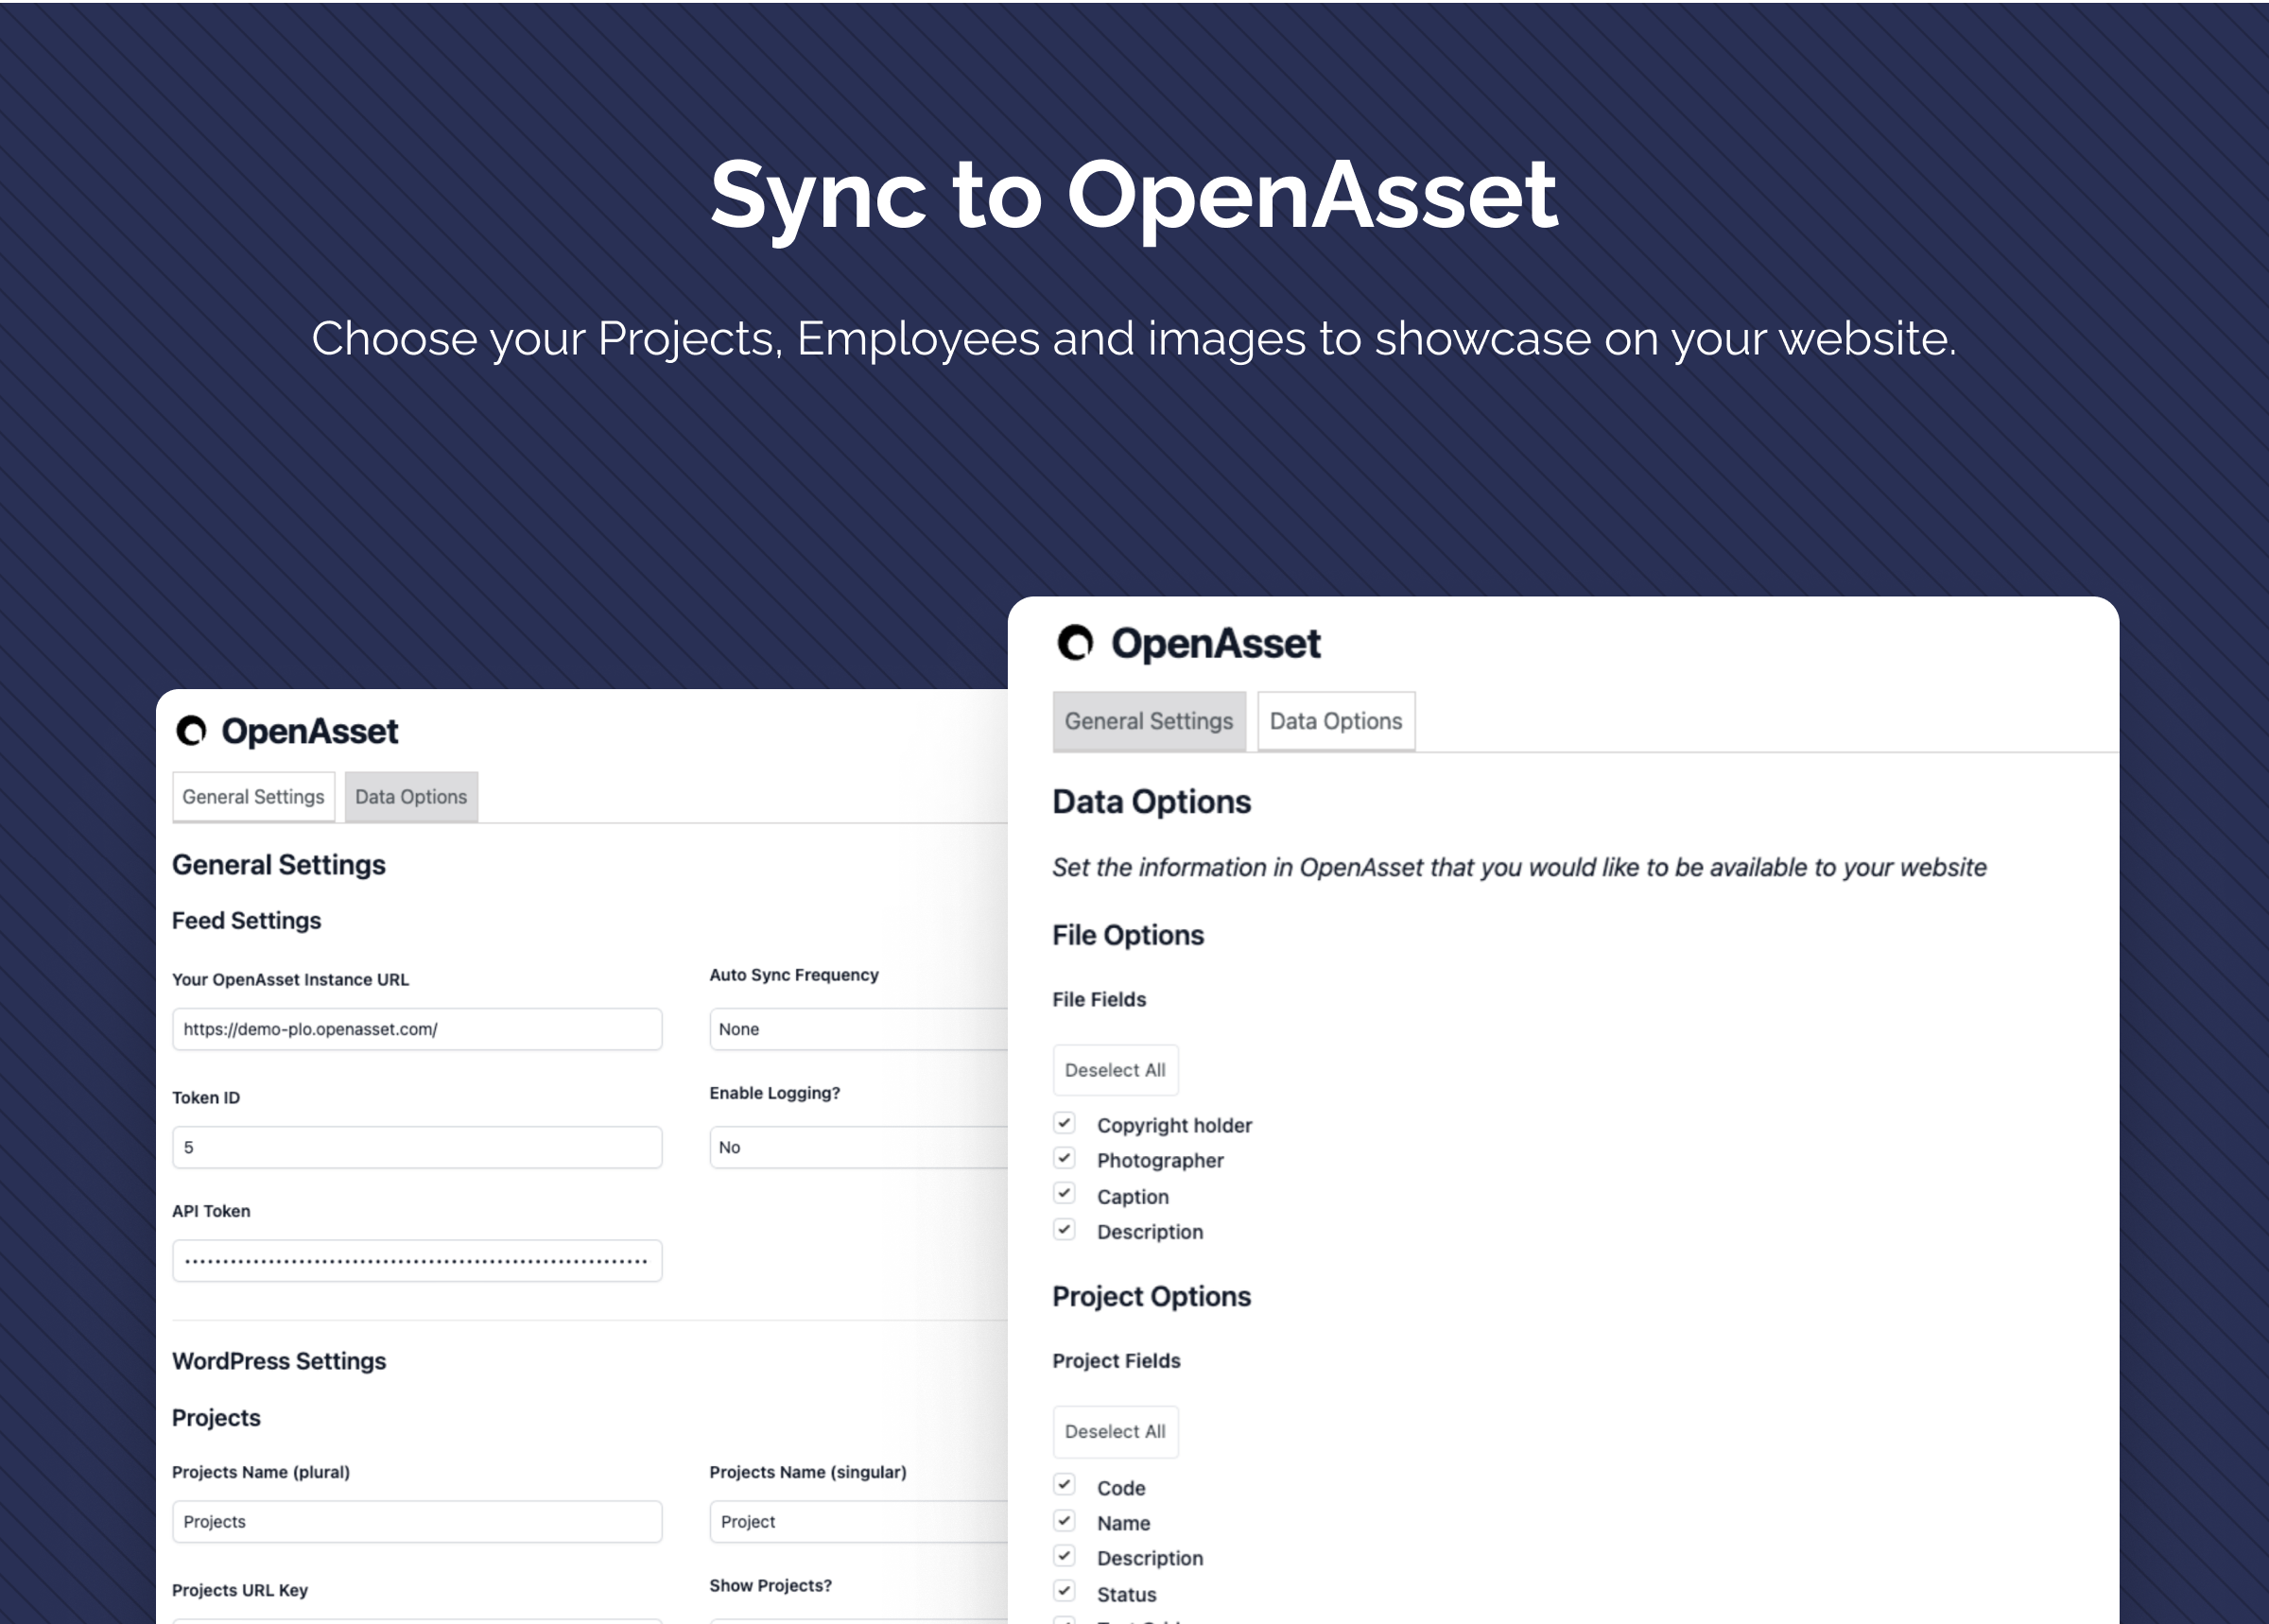
Task: Click the OpenAsset title in left panel
Action: click(x=310, y=732)
